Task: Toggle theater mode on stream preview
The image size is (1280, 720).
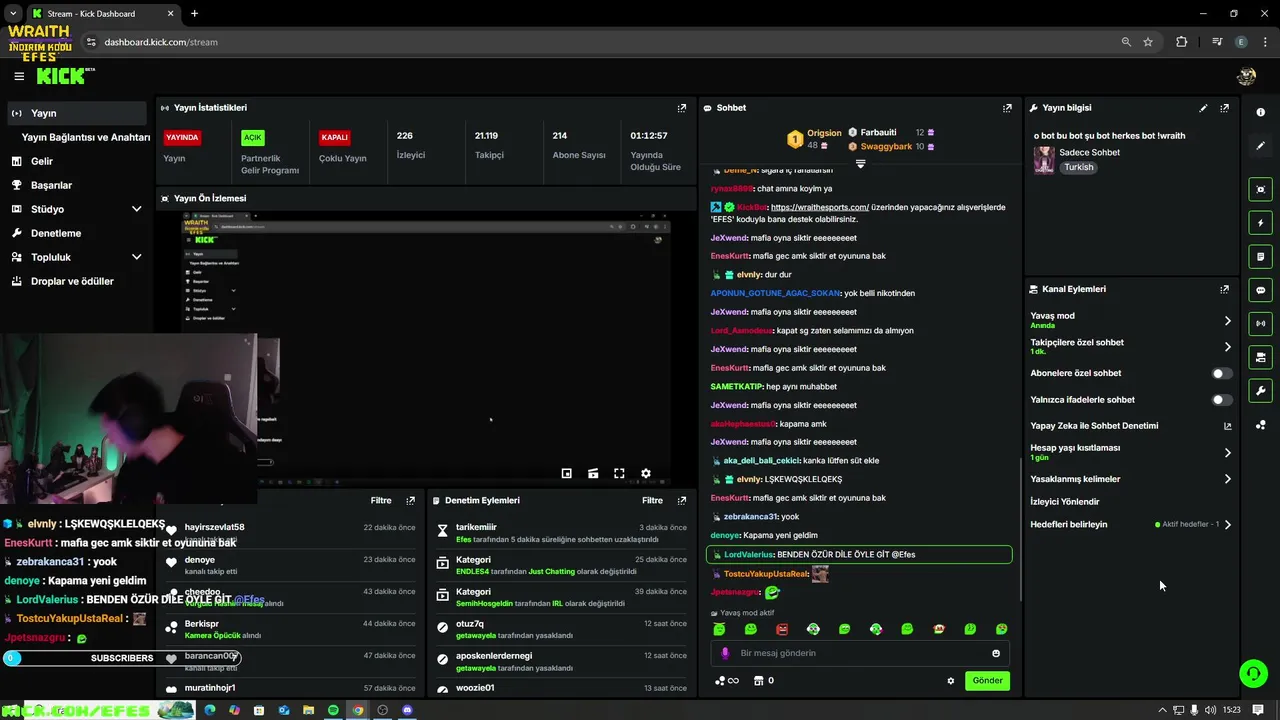Action: 593,474
